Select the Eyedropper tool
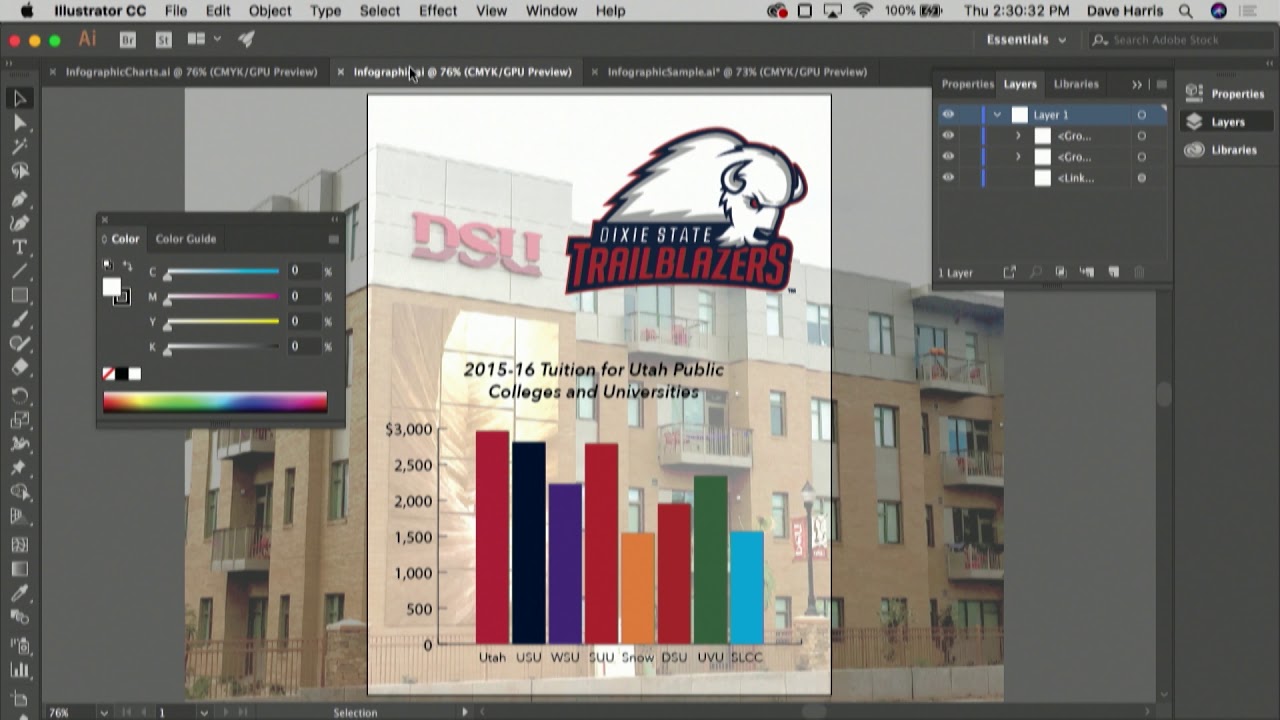Screen dimensions: 1280x720 20,593
